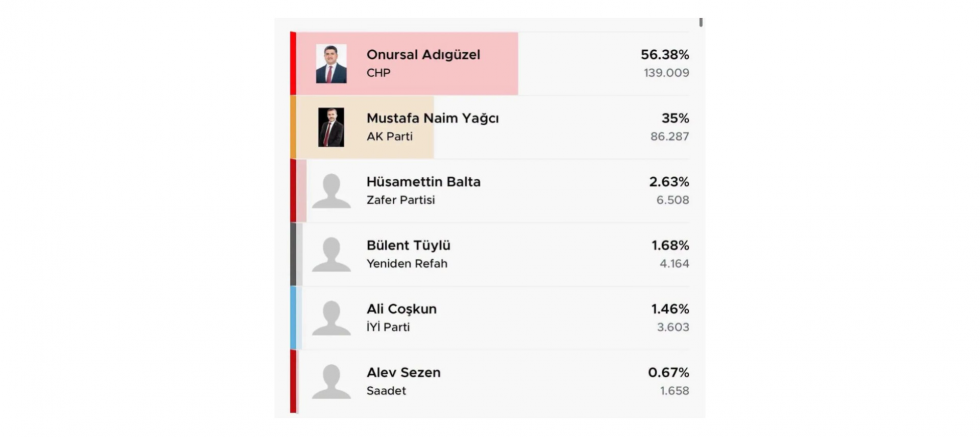Open Hüsamettin Balta candidate entry

point(423,182)
